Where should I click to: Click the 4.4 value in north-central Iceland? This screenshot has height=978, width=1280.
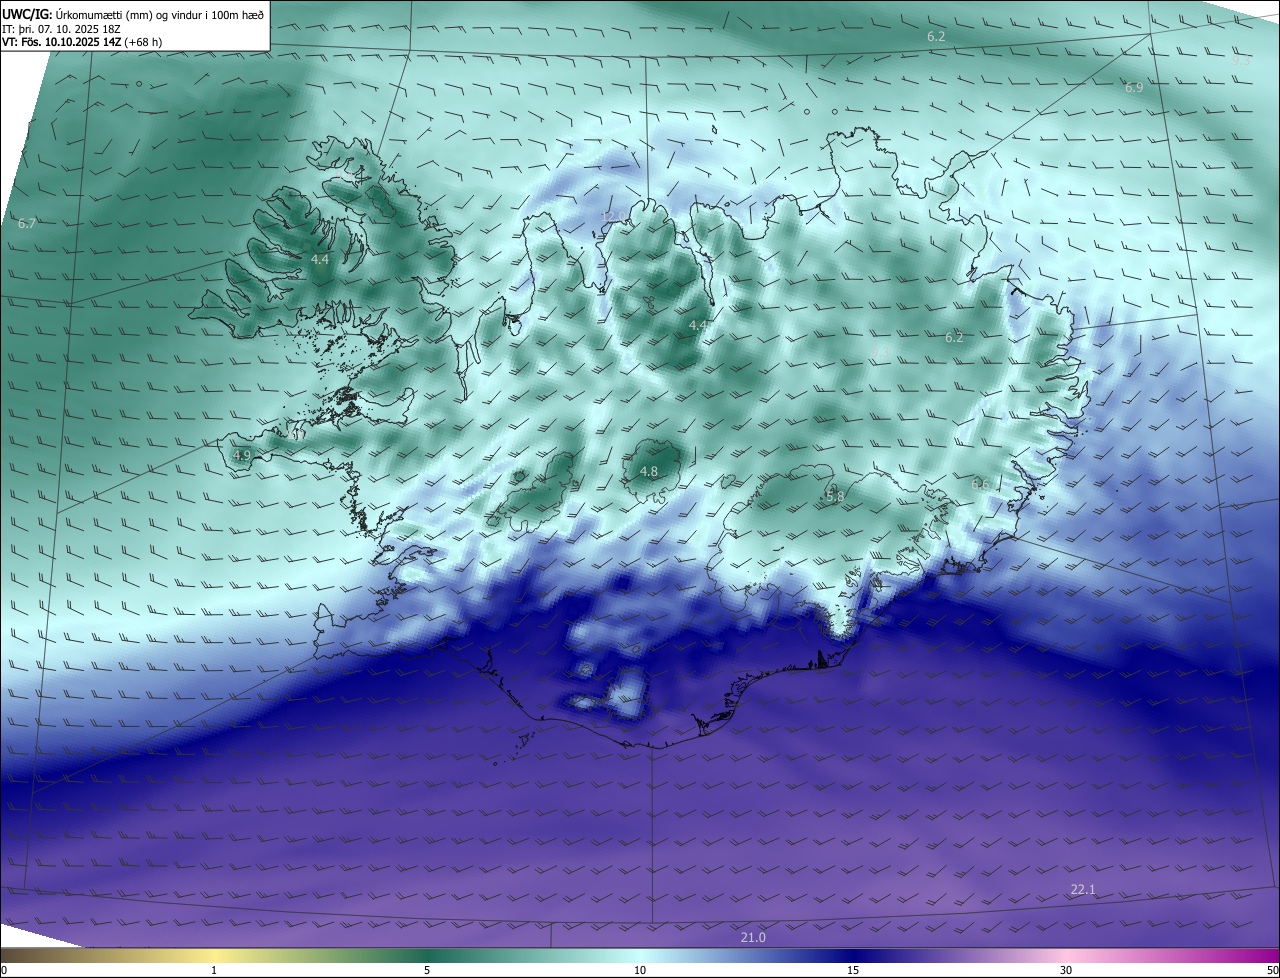(698, 325)
